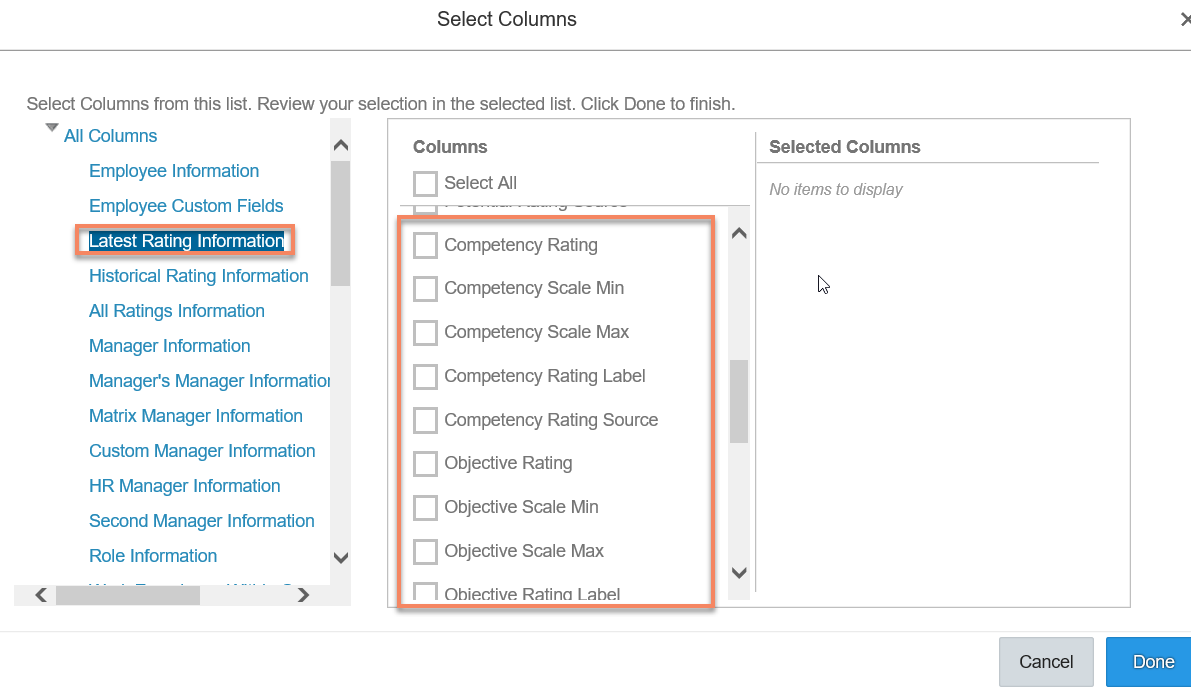Click down arrow of category tree scrollbar
Viewport: 1191px width, 692px height.
[x=341, y=558]
